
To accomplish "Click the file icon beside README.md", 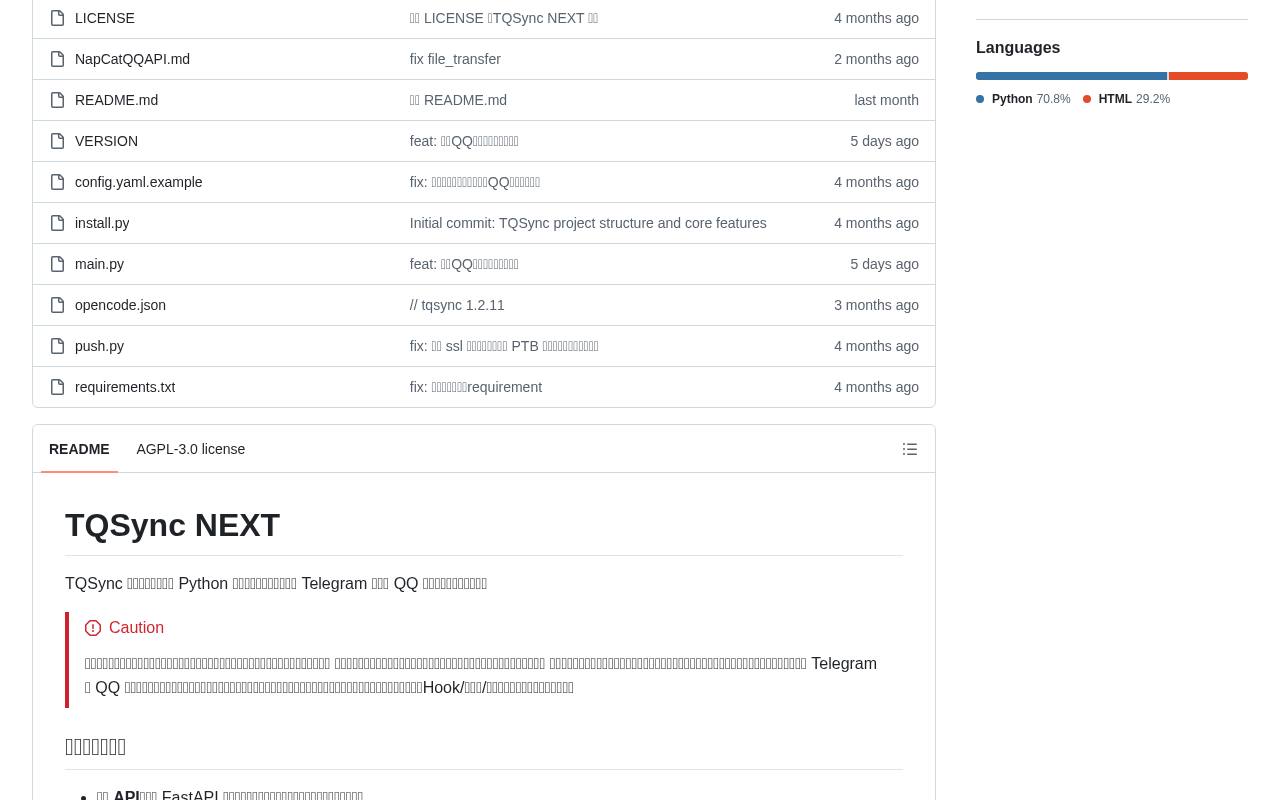I will pyautogui.click(x=57, y=100).
